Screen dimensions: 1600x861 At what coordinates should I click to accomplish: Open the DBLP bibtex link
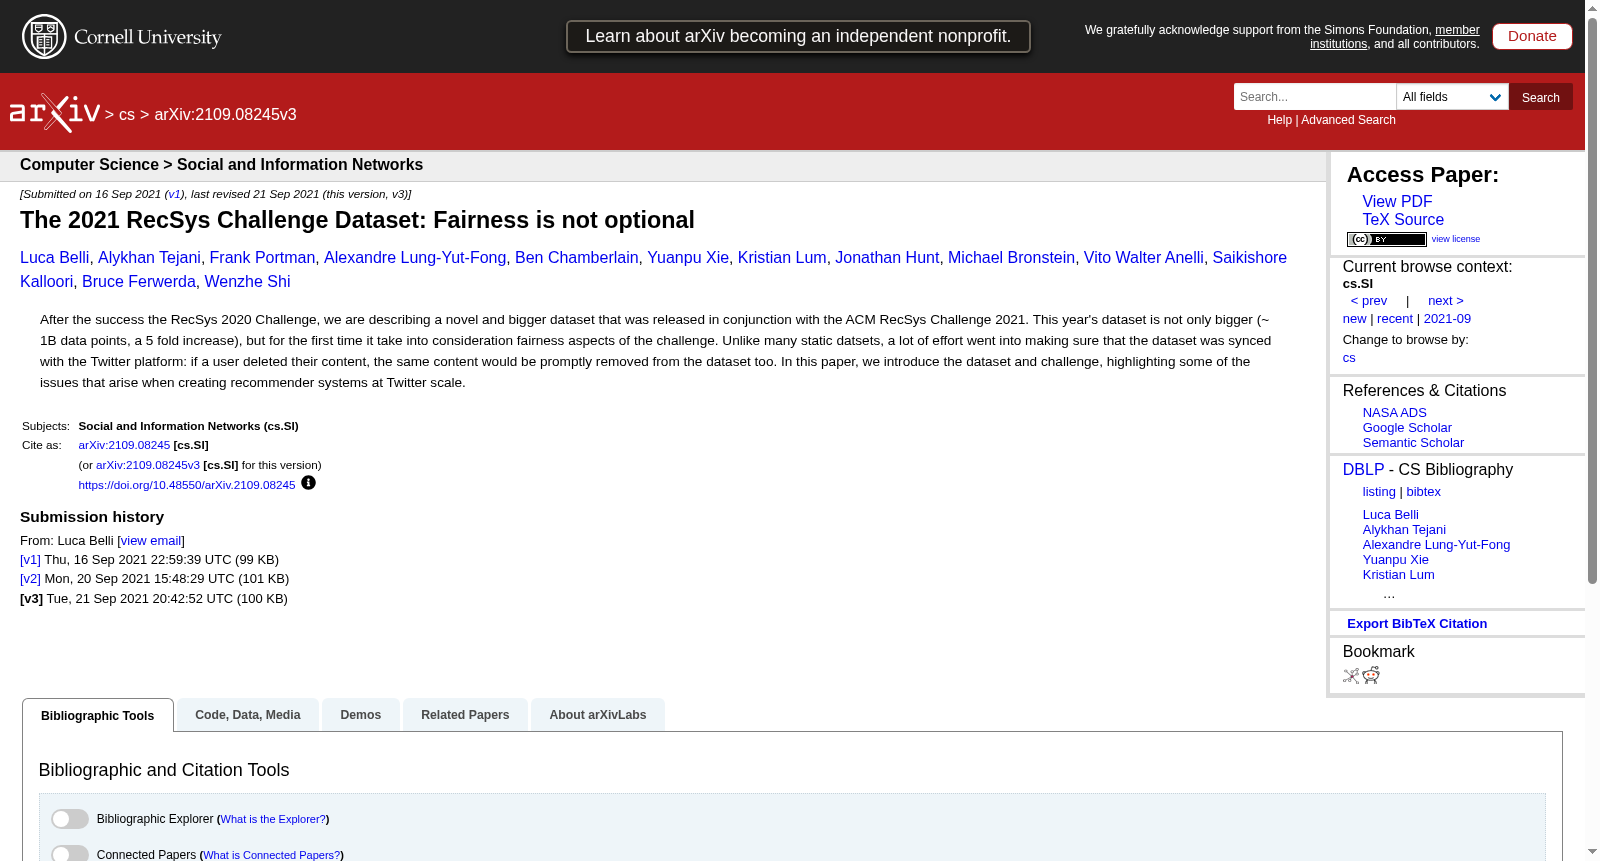tap(1424, 492)
